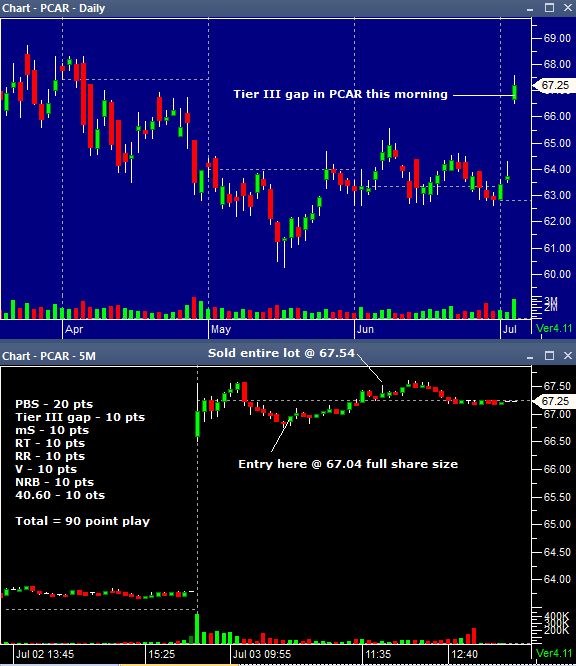Click the '40.60 - 10 ots' note

pos(60,495)
